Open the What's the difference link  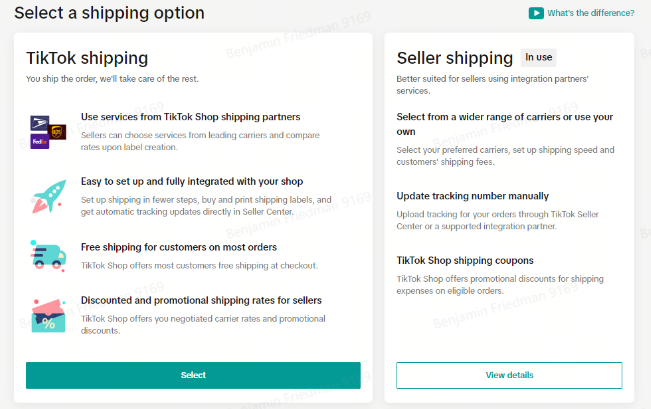pyautogui.click(x=590, y=13)
